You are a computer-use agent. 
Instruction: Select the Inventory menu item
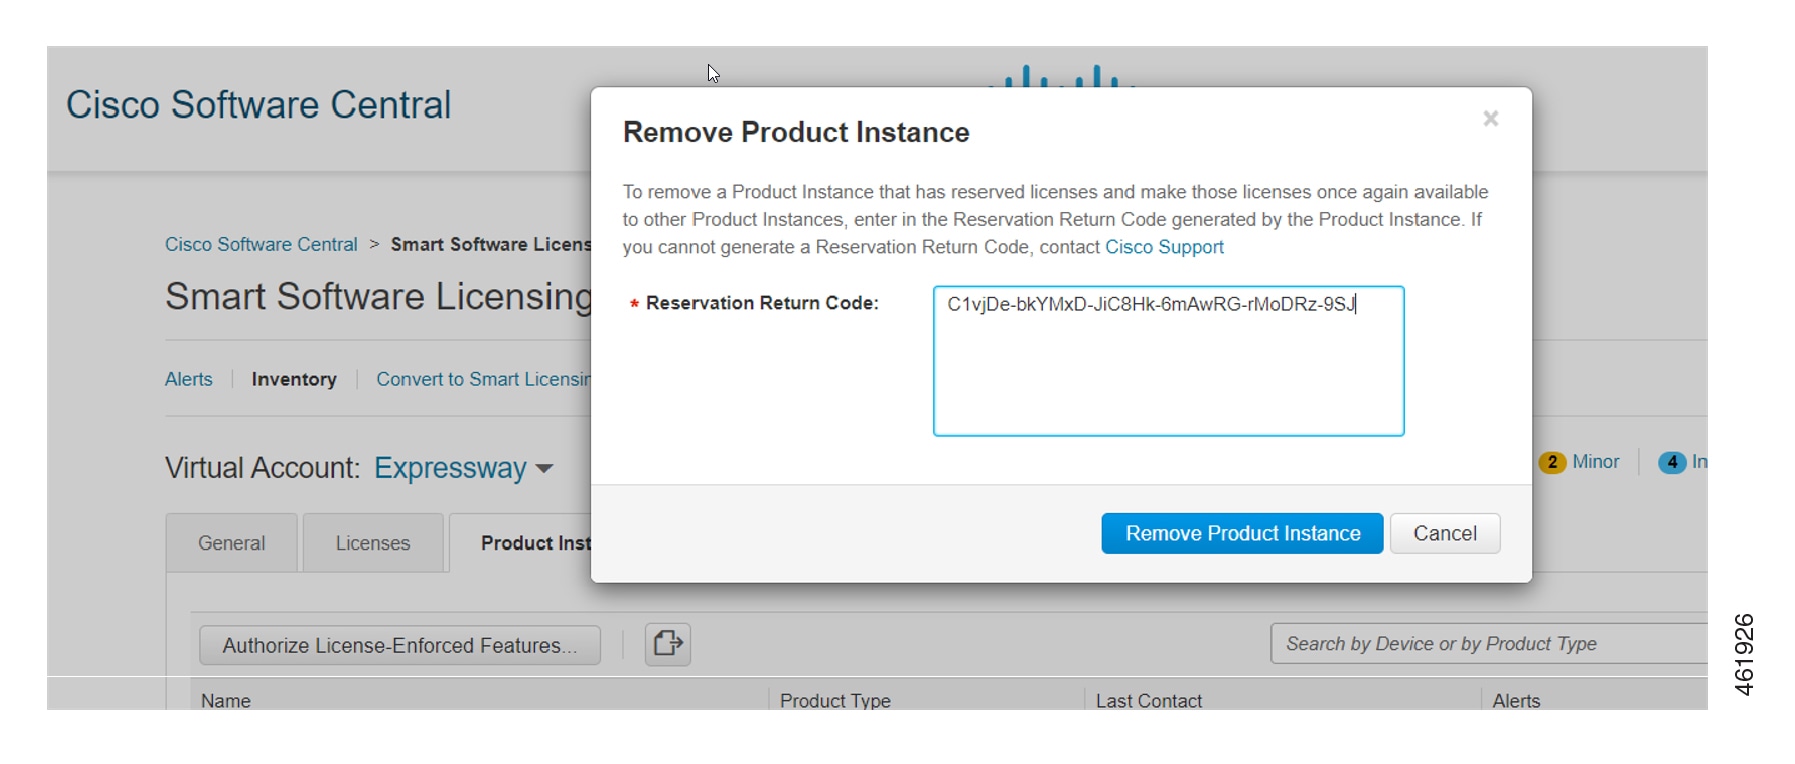pyautogui.click(x=294, y=379)
